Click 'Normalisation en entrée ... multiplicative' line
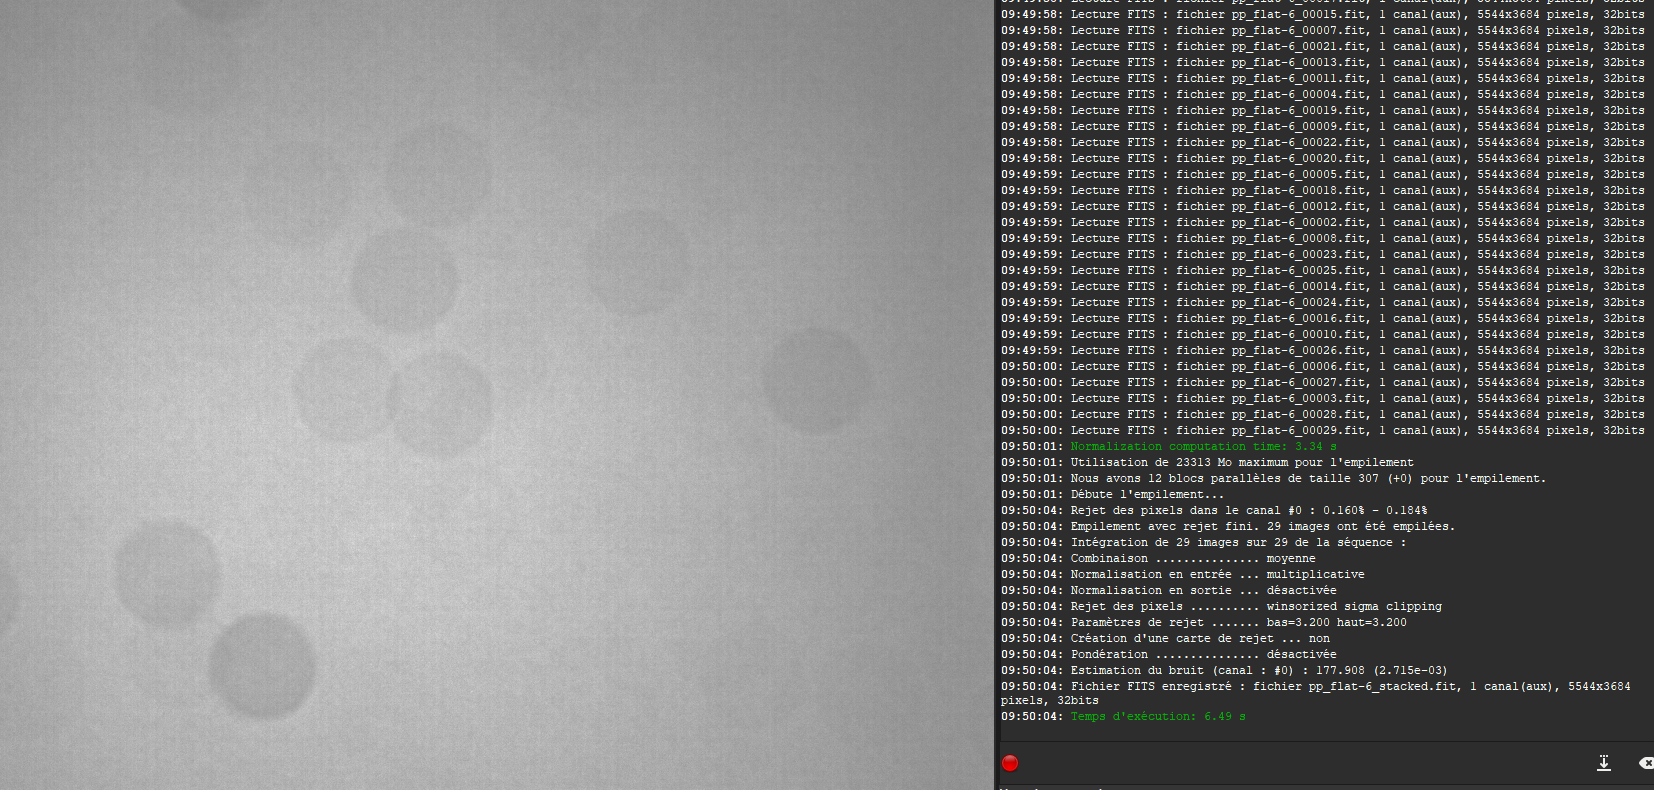Viewport: 1654px width, 790px height. (1183, 574)
